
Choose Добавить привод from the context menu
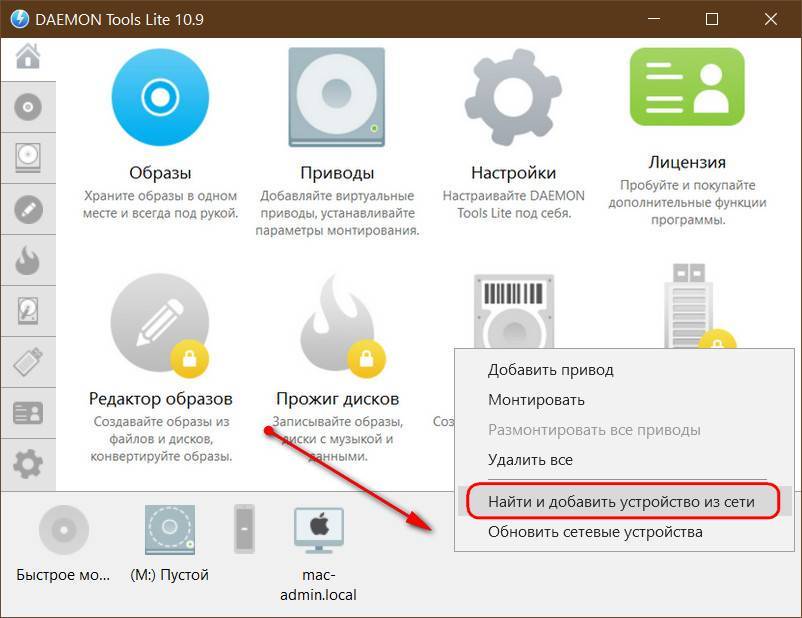pos(551,370)
